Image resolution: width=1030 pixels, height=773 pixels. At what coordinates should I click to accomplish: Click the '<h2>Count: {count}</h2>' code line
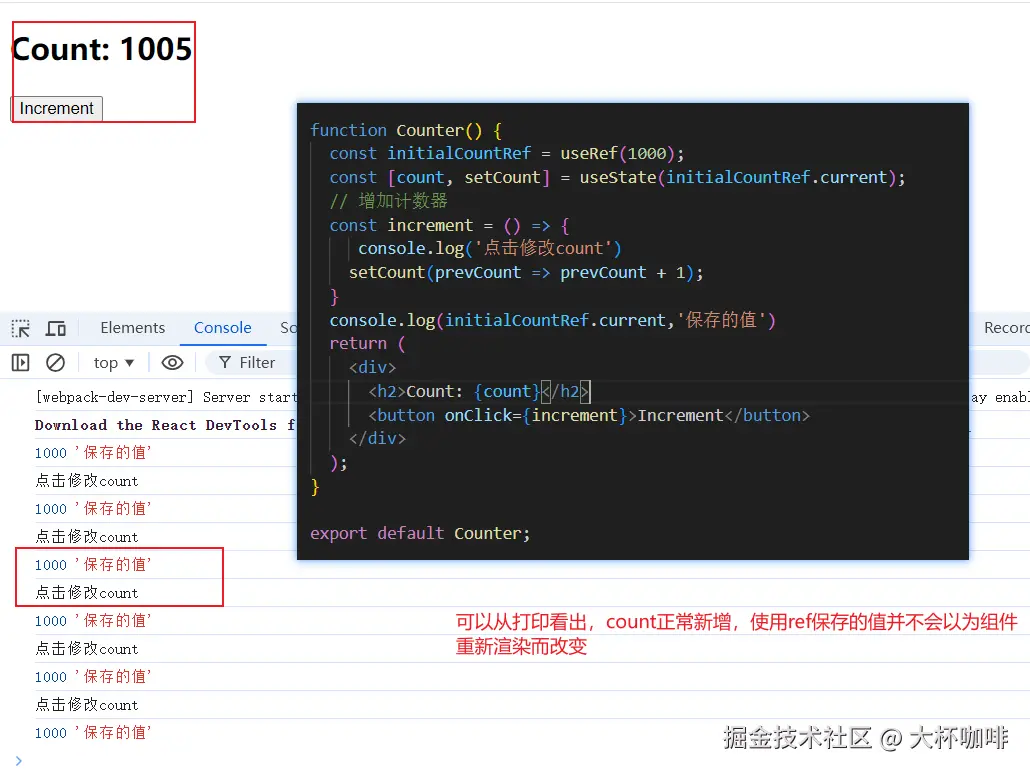tap(480, 391)
